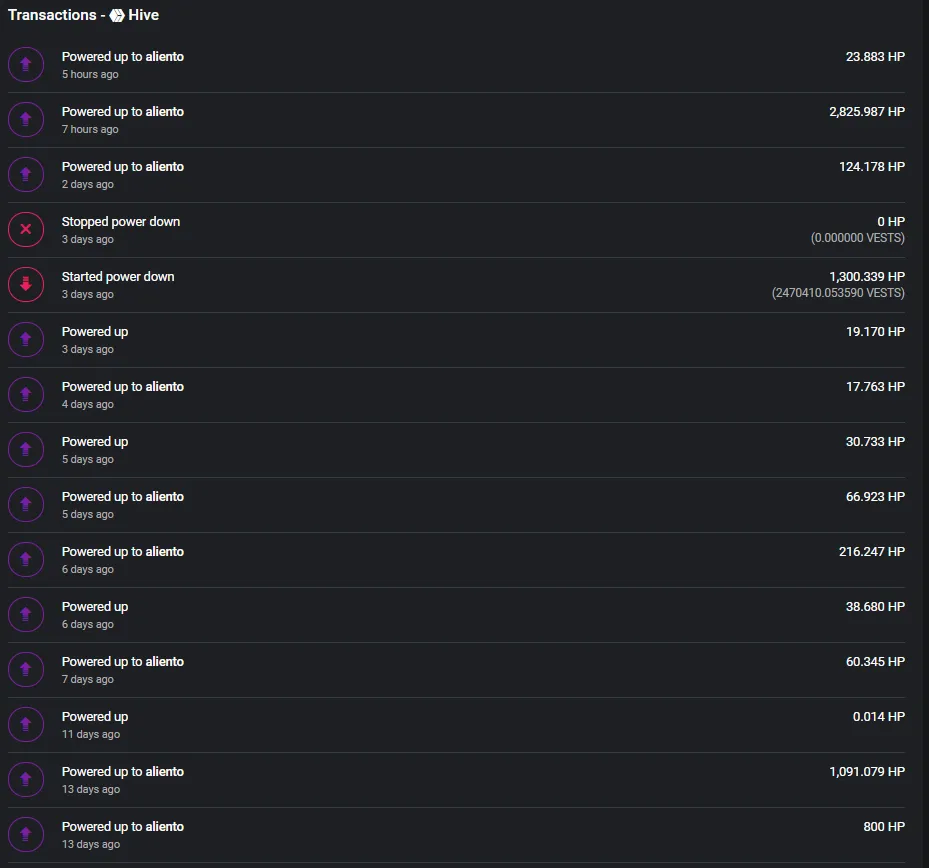929x868 pixels.
Task: Click the red Started power down arrow icon
Action: click(x=25, y=284)
